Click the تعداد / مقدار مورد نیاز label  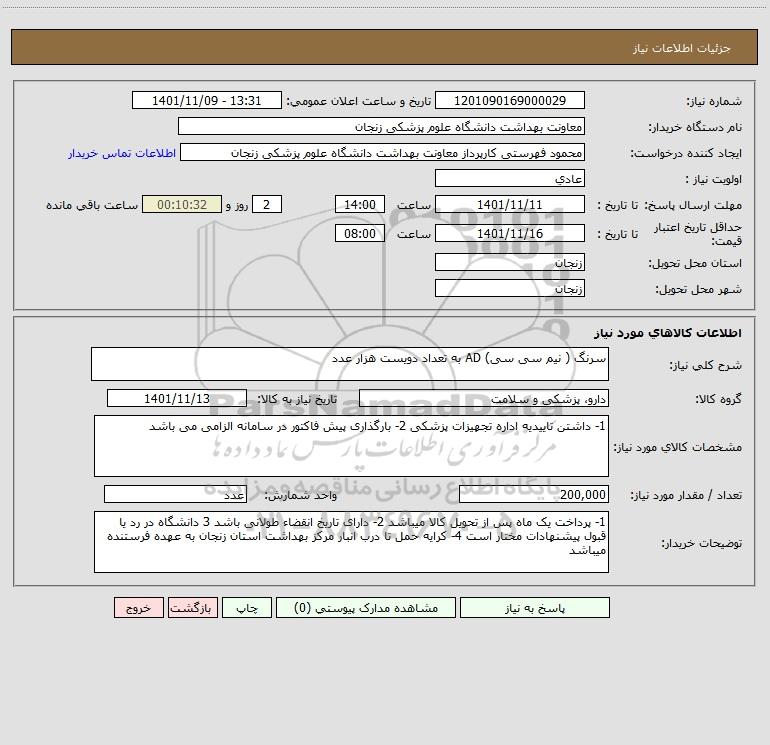686,496
